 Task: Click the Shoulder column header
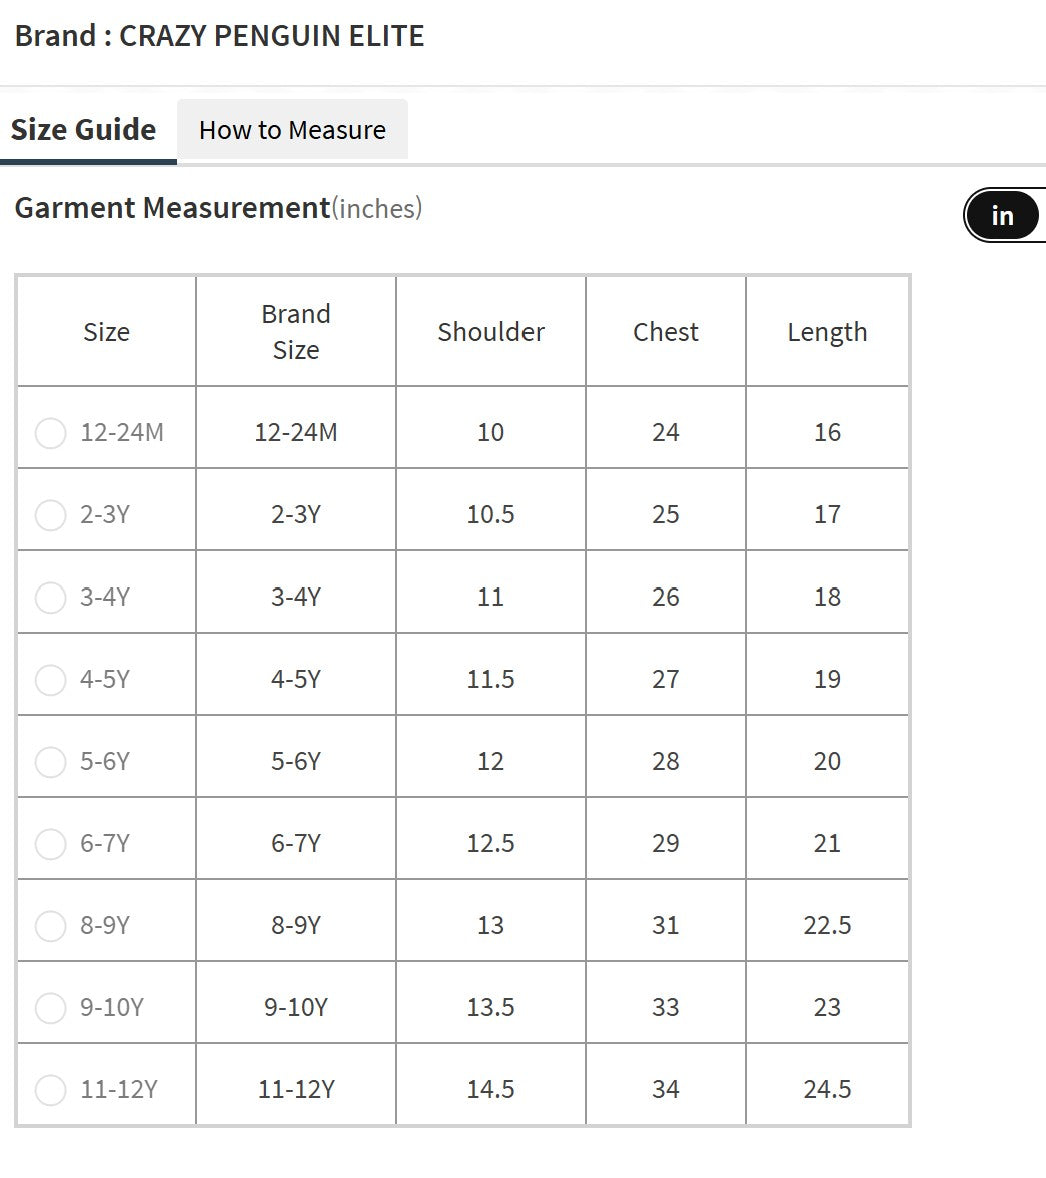(491, 332)
